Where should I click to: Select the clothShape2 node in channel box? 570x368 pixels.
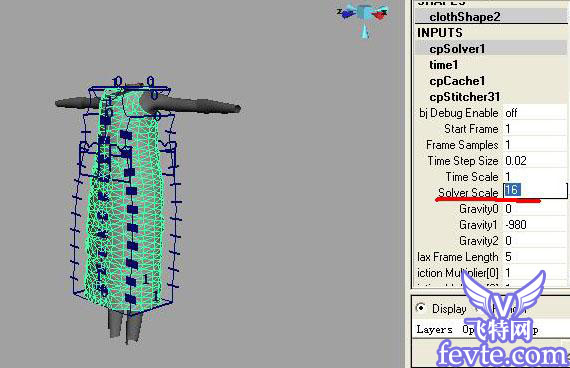coord(465,17)
